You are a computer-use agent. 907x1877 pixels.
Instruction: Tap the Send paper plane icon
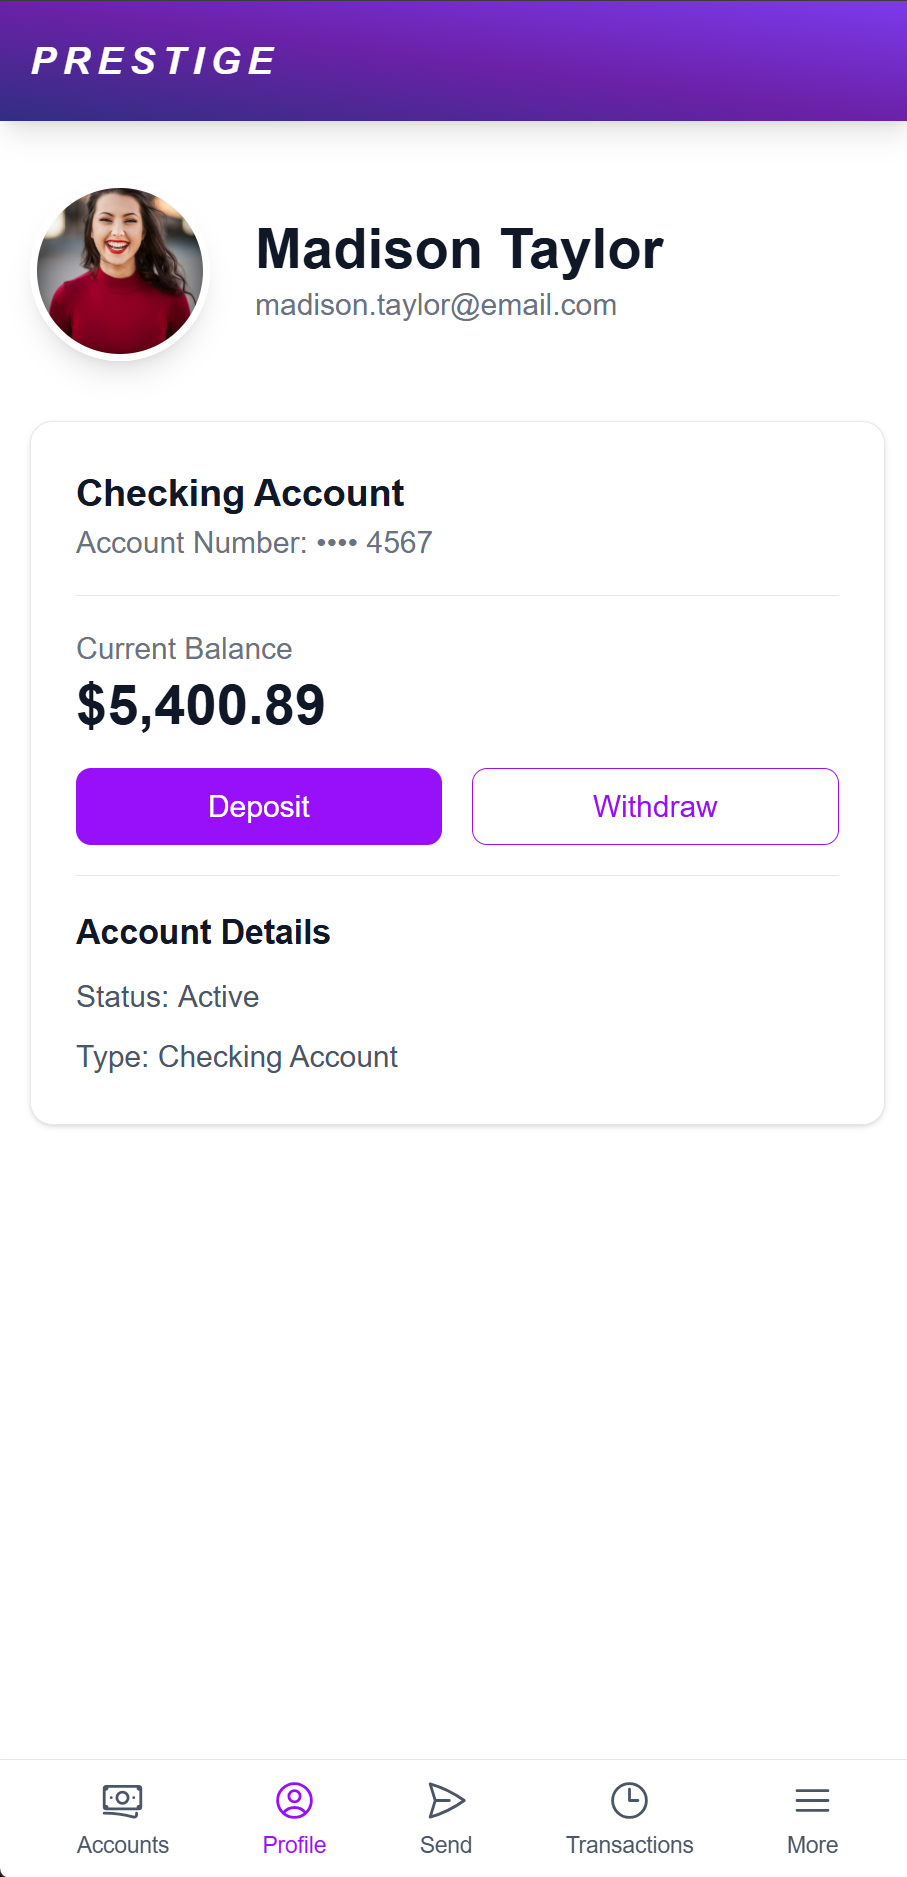pos(446,1800)
